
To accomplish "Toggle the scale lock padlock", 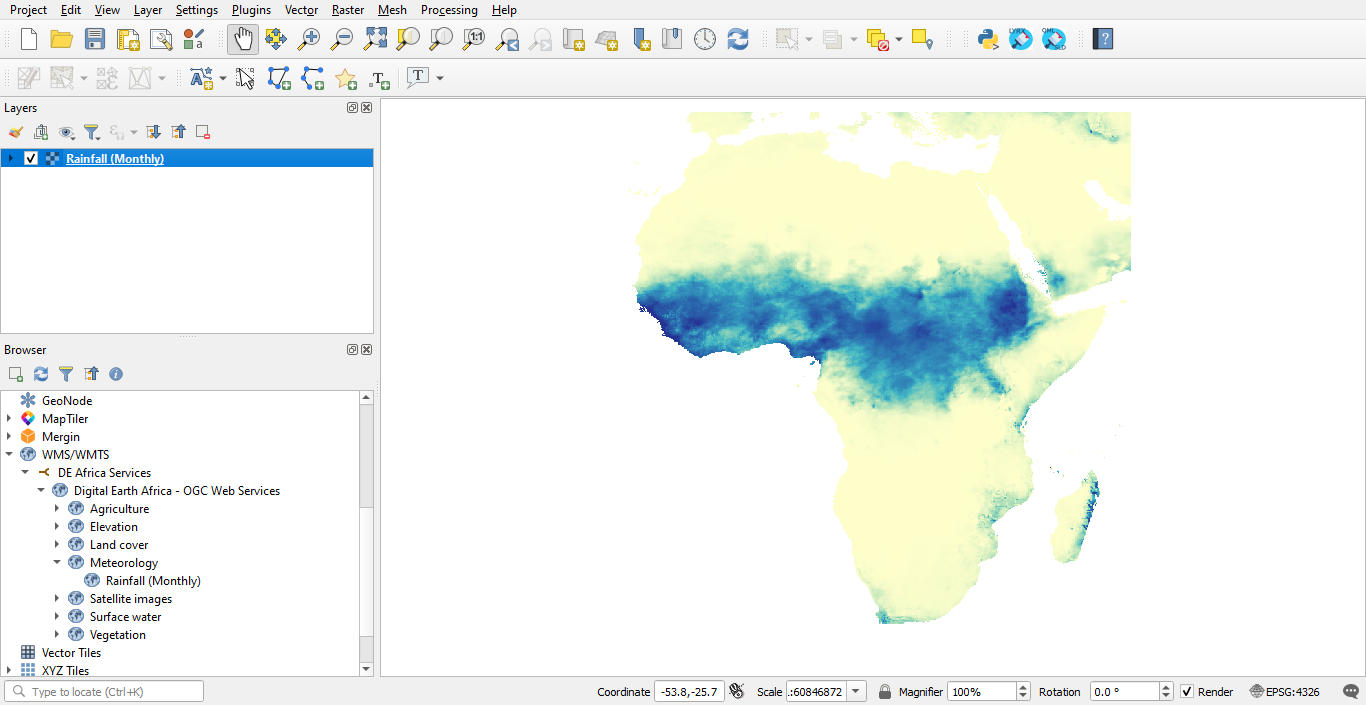I will coord(886,691).
